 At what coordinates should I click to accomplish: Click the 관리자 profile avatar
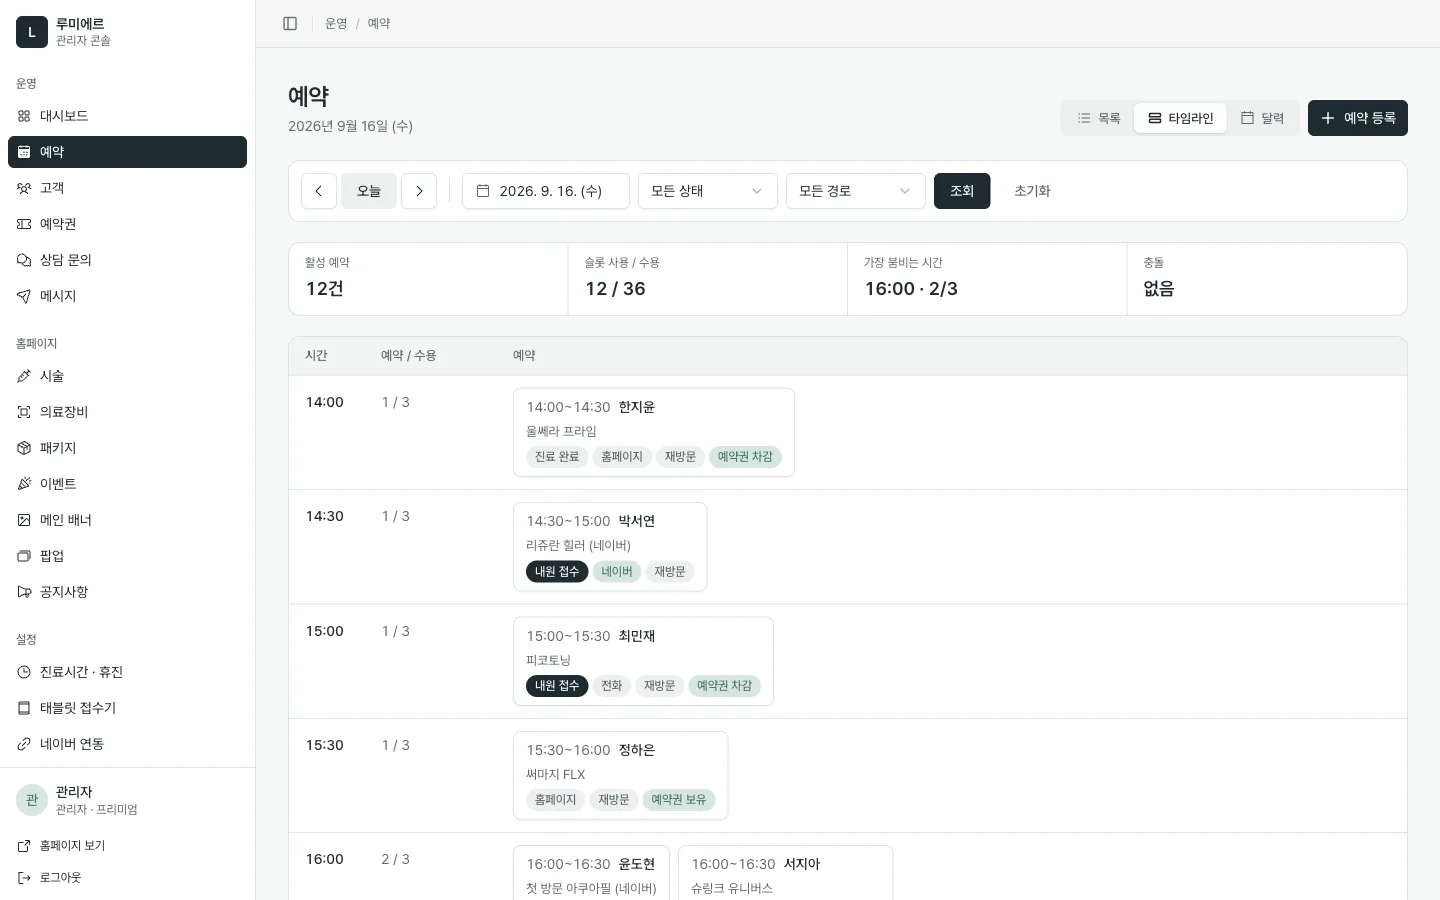[32, 800]
